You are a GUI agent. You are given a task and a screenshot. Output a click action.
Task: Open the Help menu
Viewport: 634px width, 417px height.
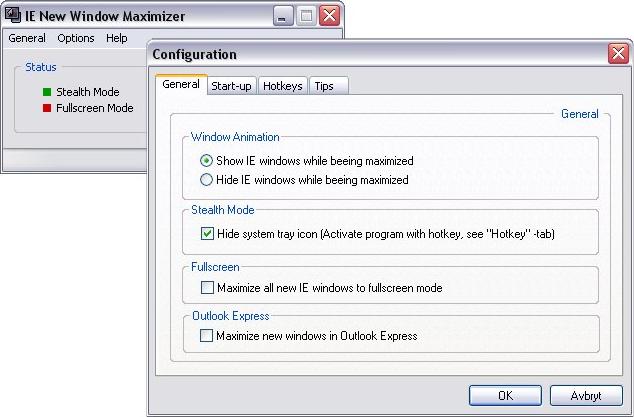(116, 38)
